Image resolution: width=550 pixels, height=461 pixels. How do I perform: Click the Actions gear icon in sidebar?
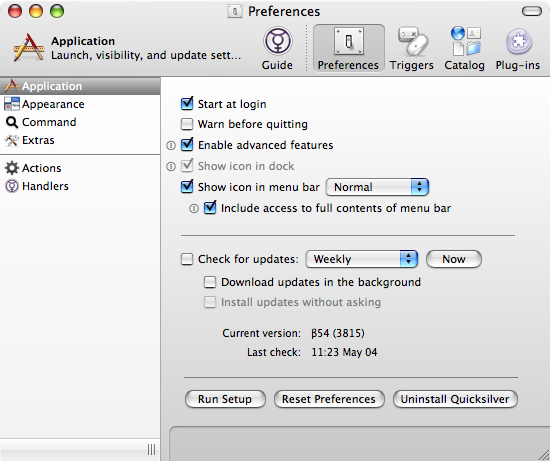[12, 168]
